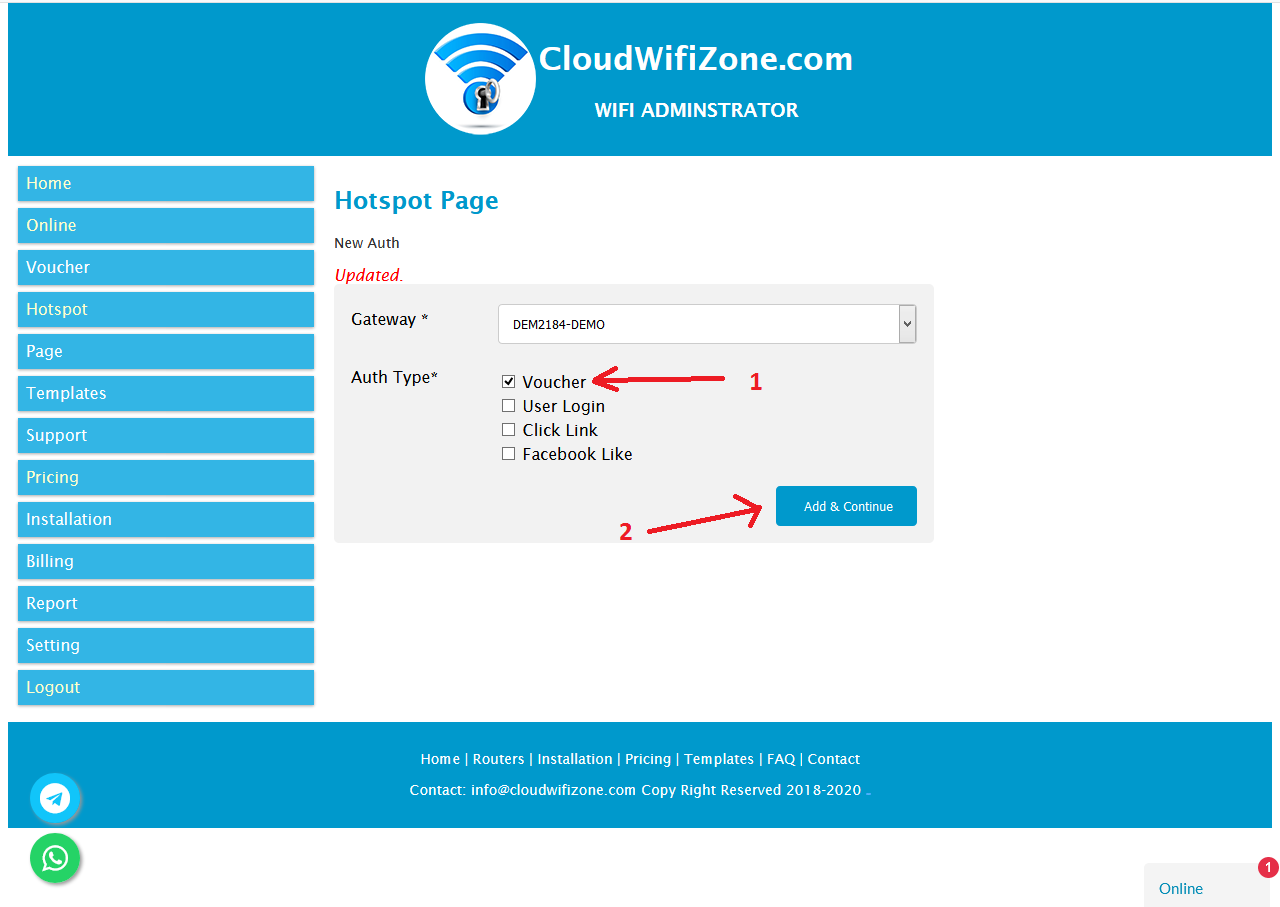Click the CloudWifiZone wifi logo
The height and width of the screenshot is (907, 1280).
coord(480,79)
